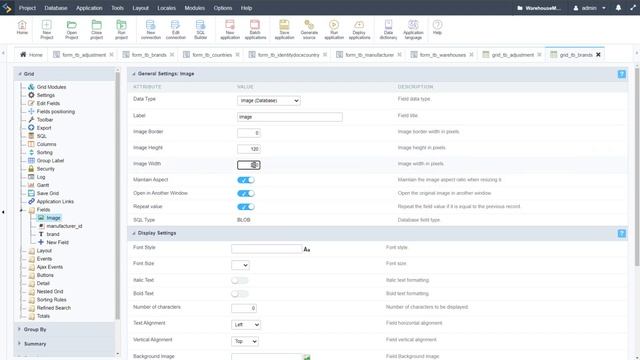This screenshot has width=640, height=360.
Task: Click the Image Height input field
Action: pos(249,149)
